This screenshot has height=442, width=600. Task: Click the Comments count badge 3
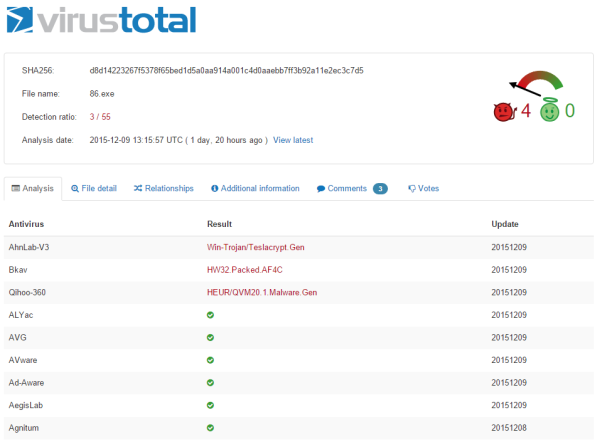point(380,189)
